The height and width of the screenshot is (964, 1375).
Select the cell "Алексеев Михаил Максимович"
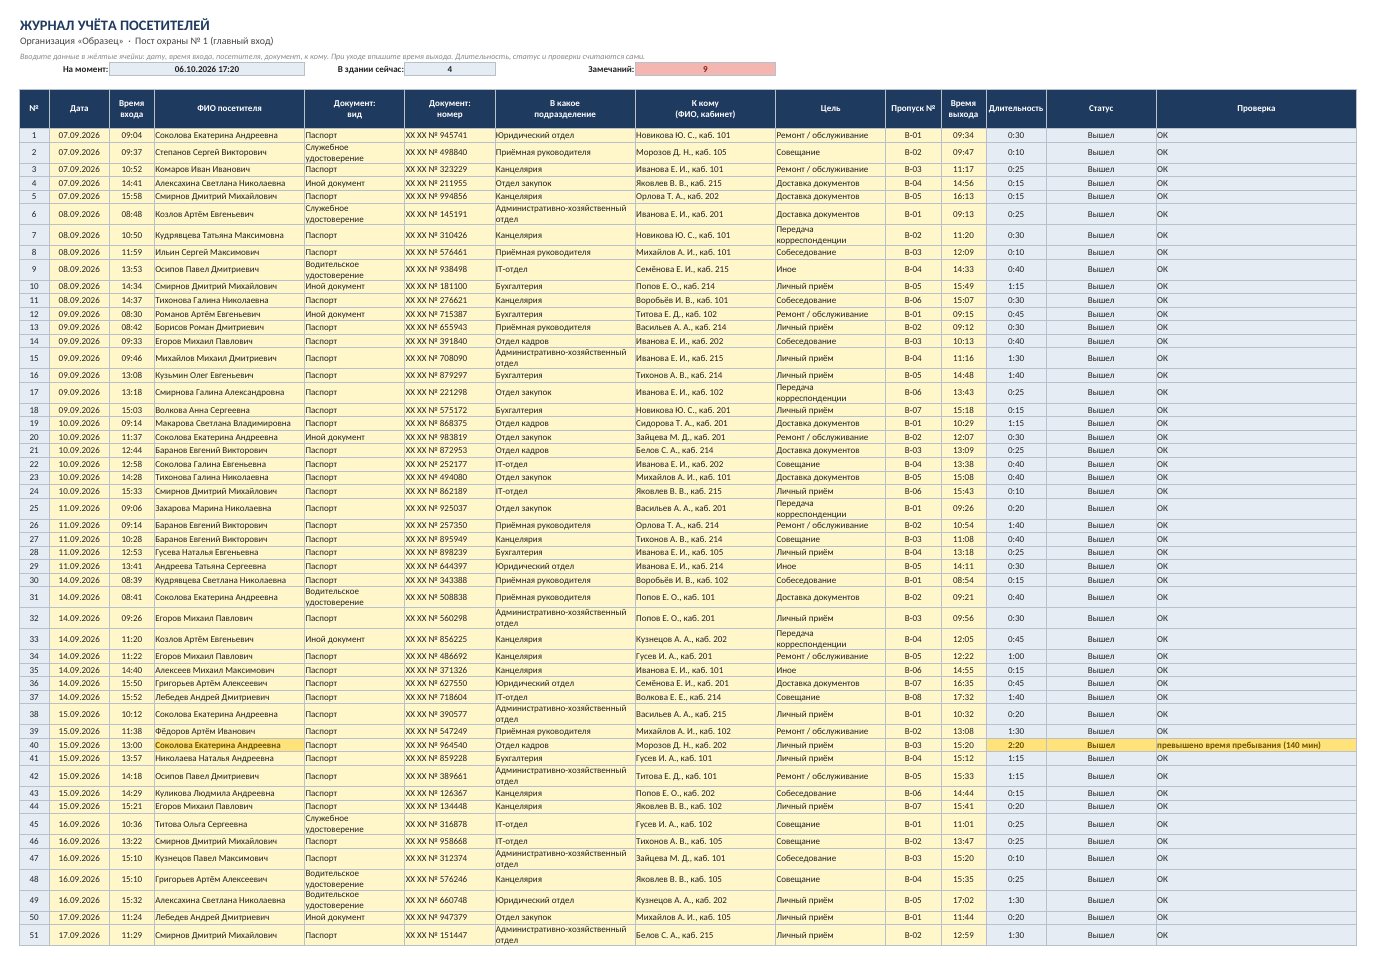229,670
